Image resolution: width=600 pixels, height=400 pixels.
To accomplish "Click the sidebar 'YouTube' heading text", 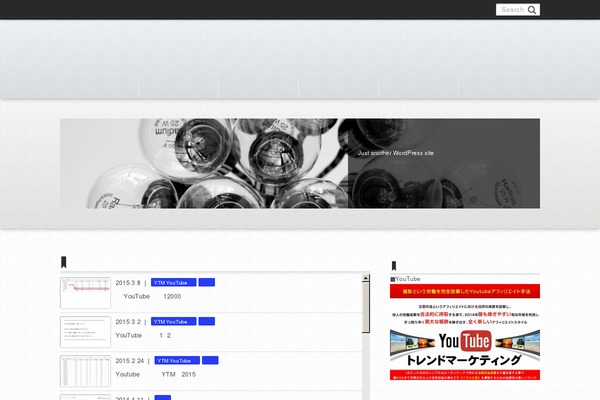I will click(x=408, y=279).
